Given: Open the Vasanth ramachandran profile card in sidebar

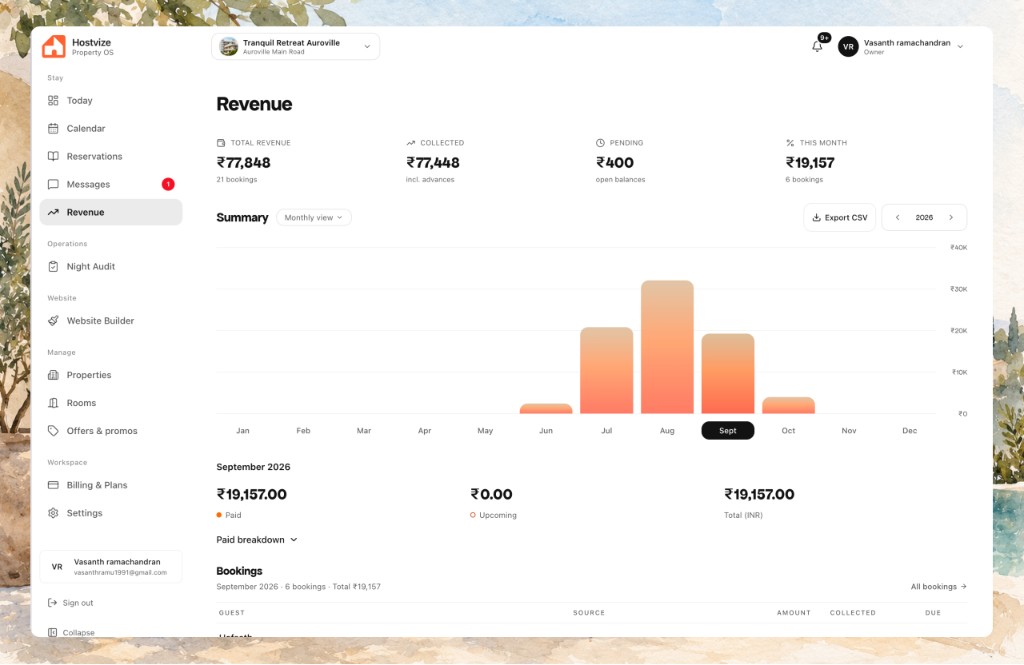Looking at the screenshot, I should point(111,566).
